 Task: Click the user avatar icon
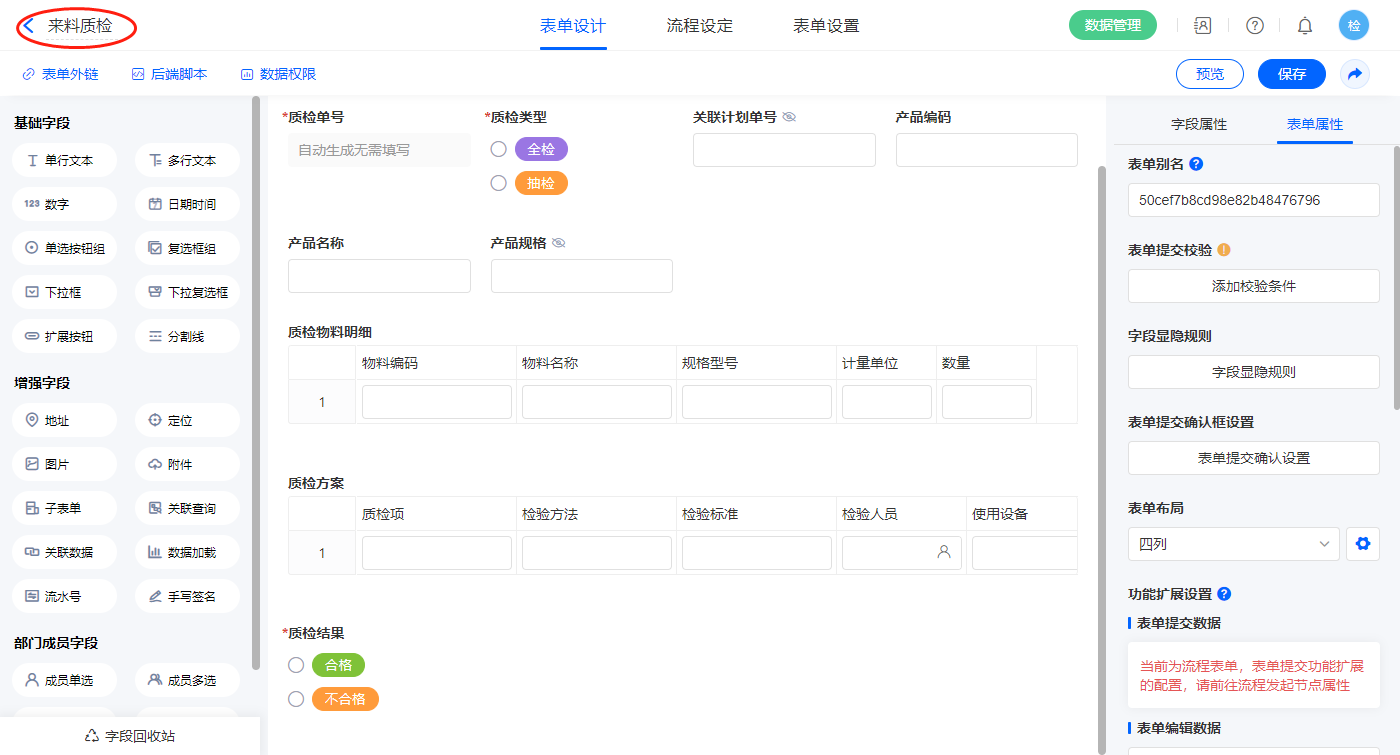click(x=1354, y=26)
